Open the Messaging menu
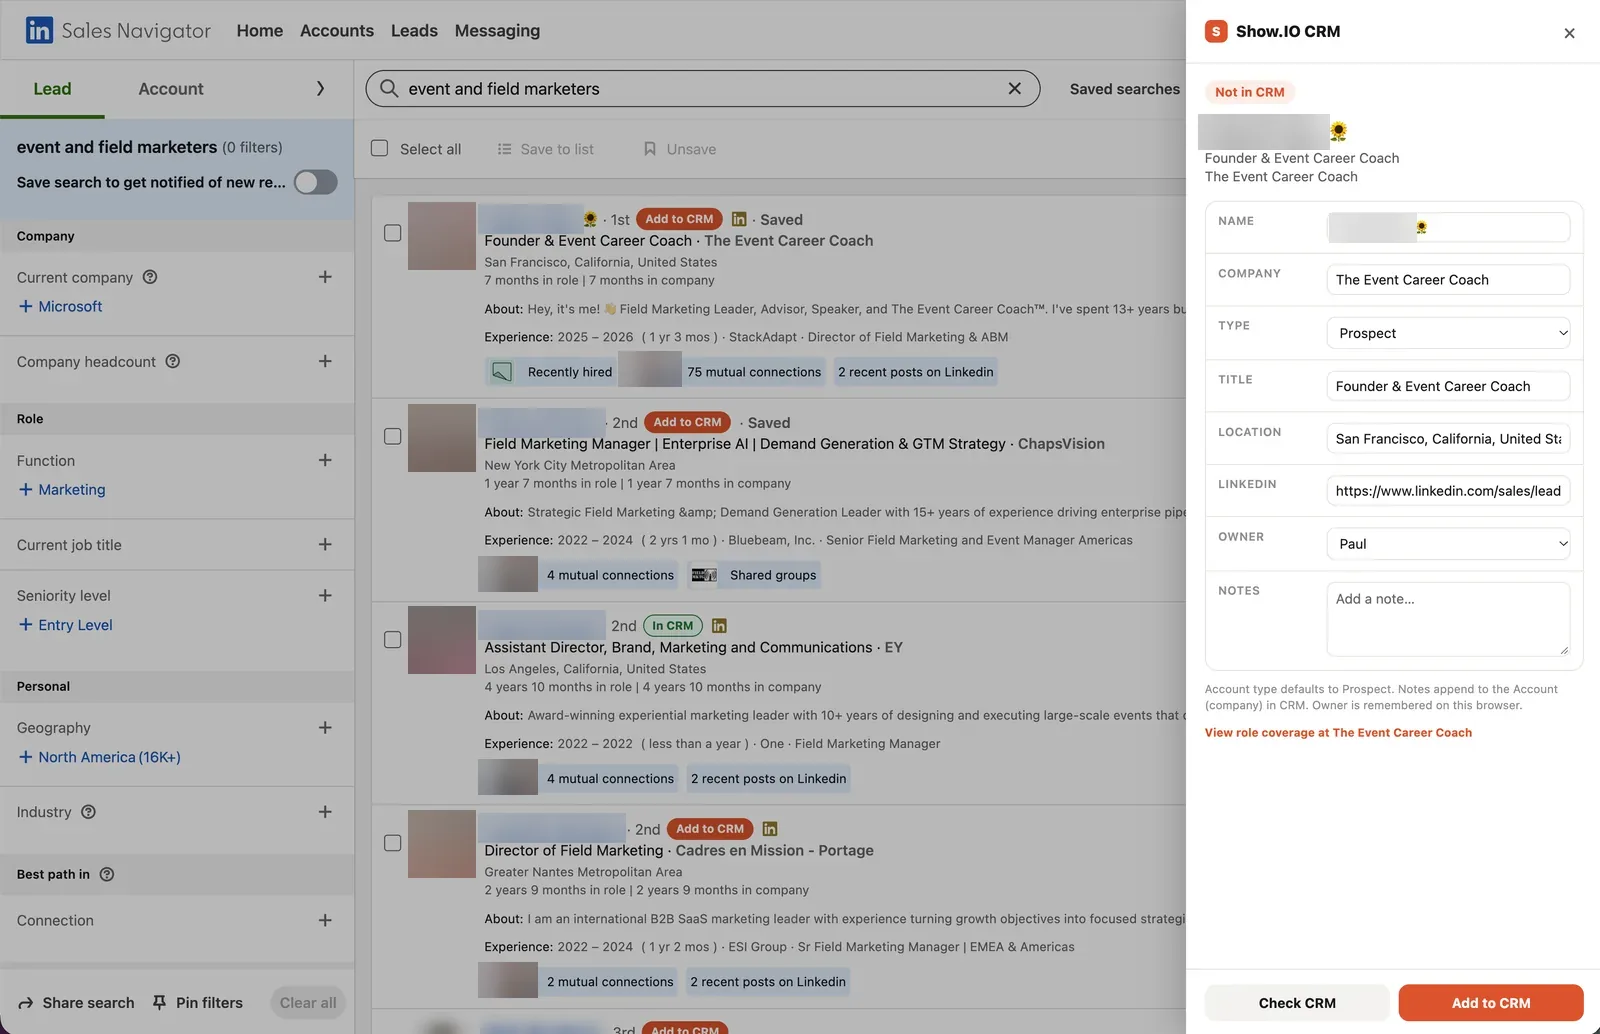1600x1034 pixels. [x=497, y=31]
